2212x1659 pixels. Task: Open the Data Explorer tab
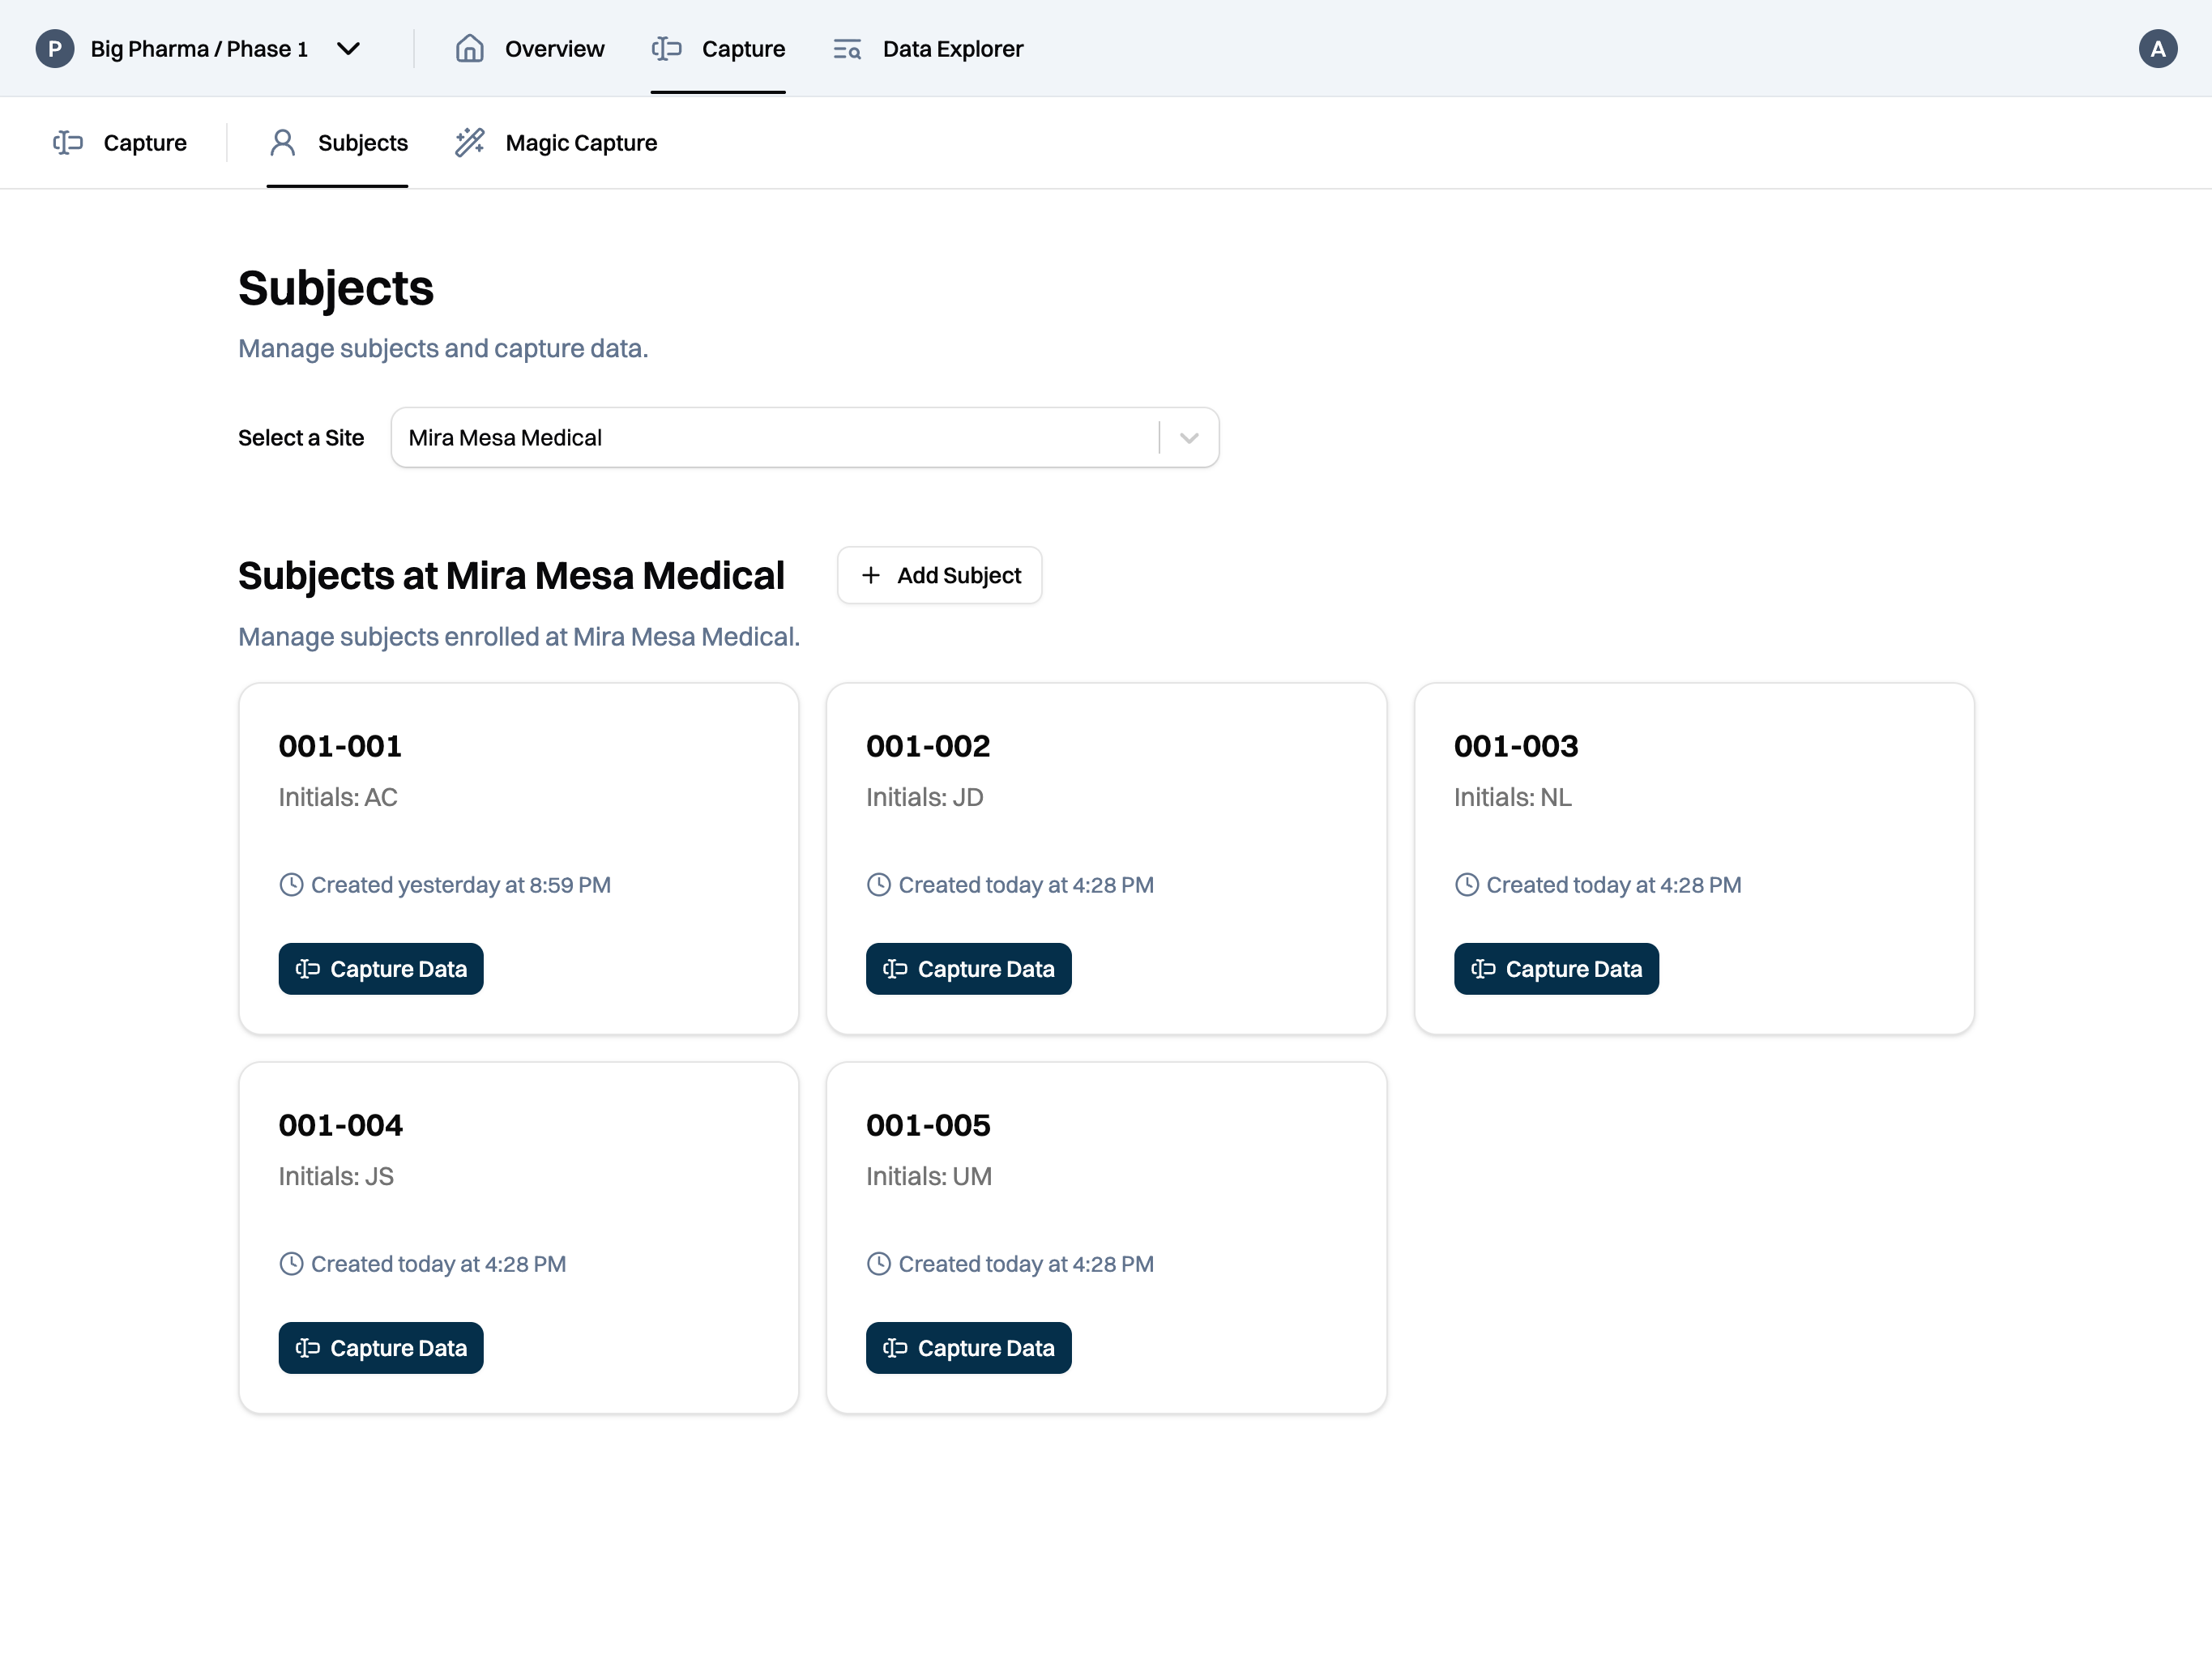tap(952, 48)
